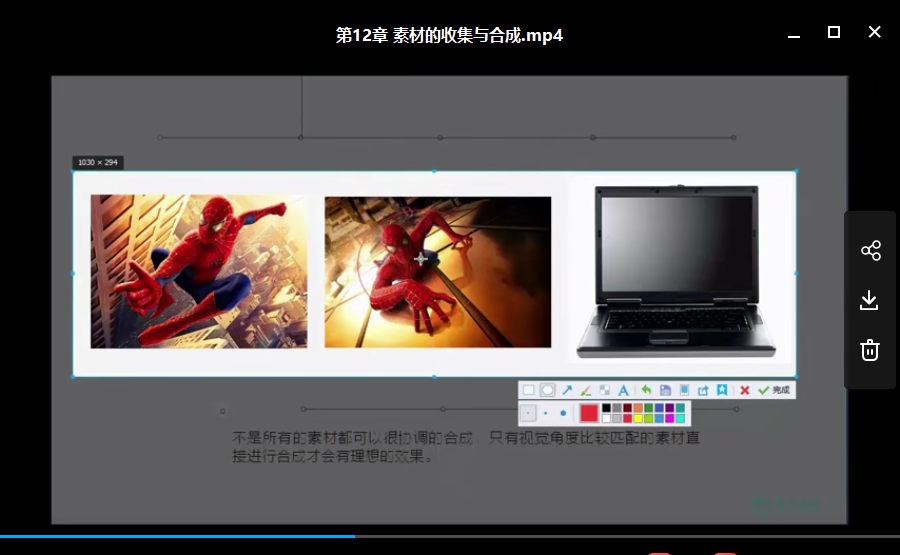
Task: Click the screenshot share export icon
Action: click(703, 390)
